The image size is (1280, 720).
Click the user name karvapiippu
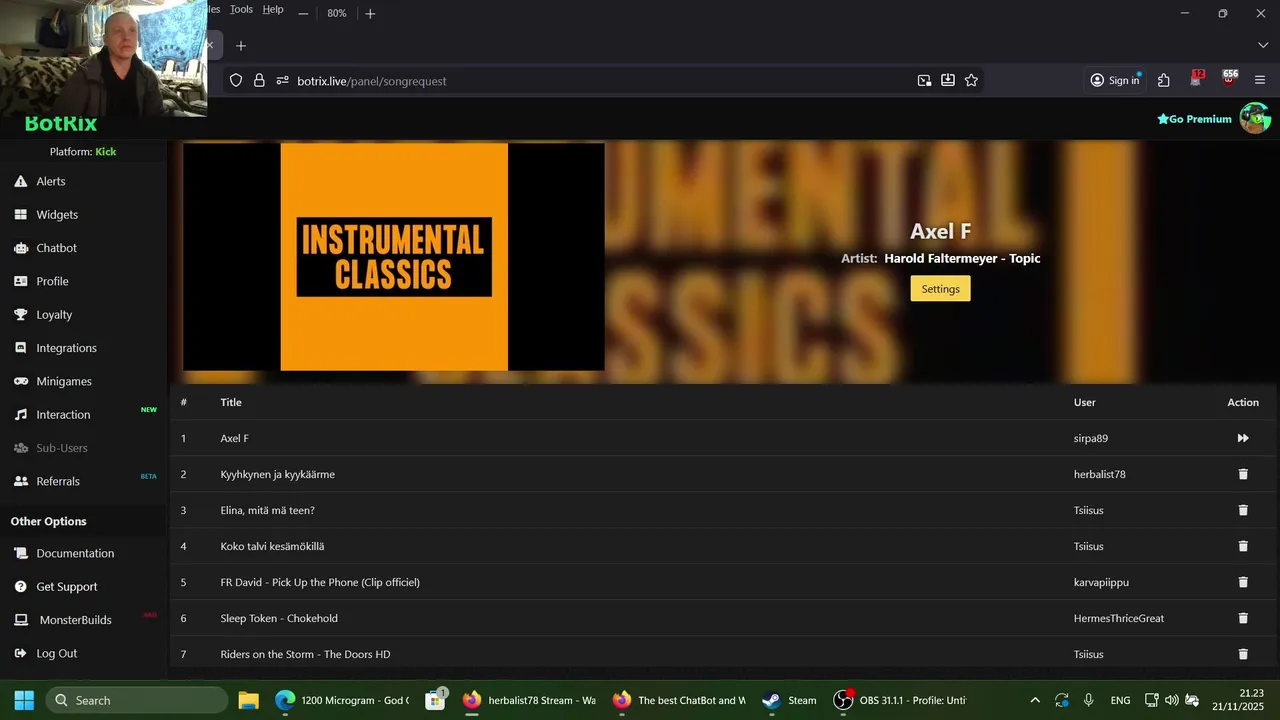1101,582
